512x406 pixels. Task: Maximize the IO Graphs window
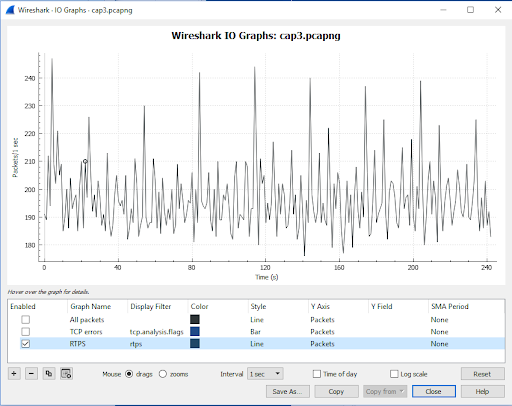pyautogui.click(x=470, y=10)
